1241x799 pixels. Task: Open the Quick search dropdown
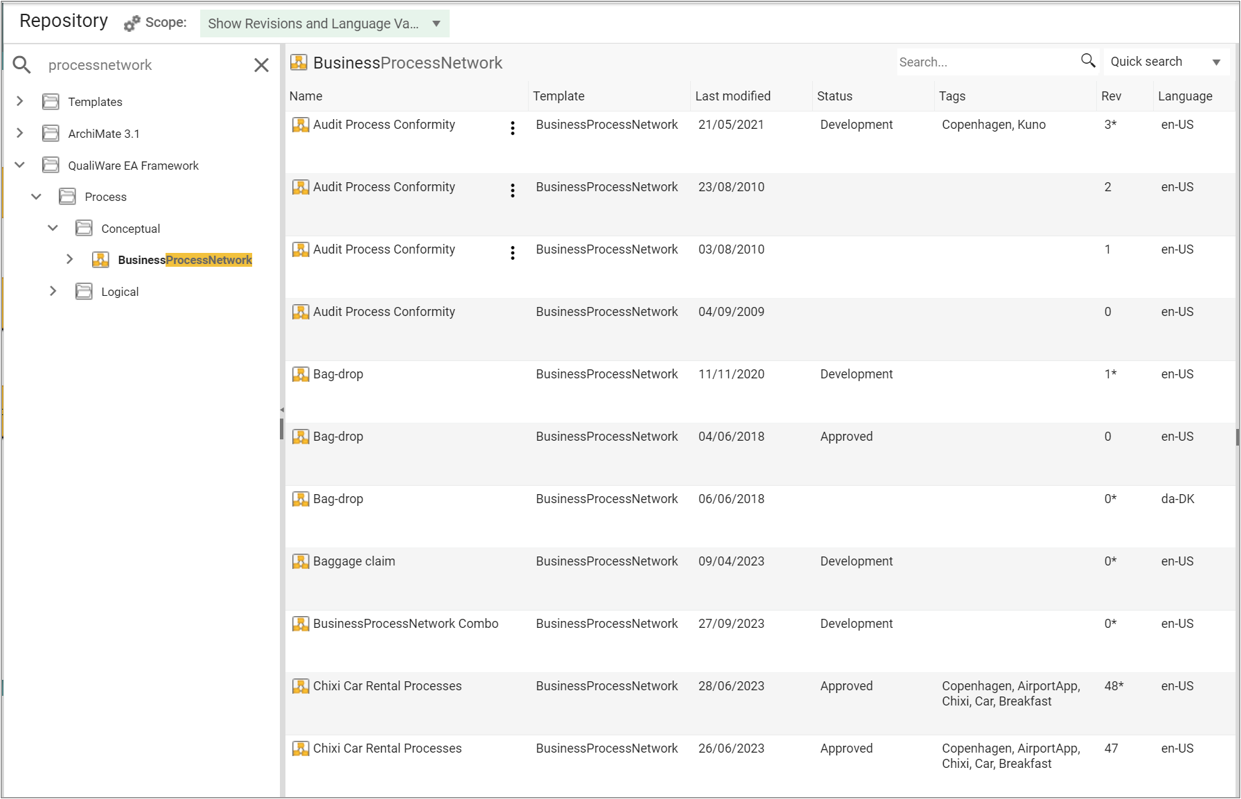tap(1166, 62)
